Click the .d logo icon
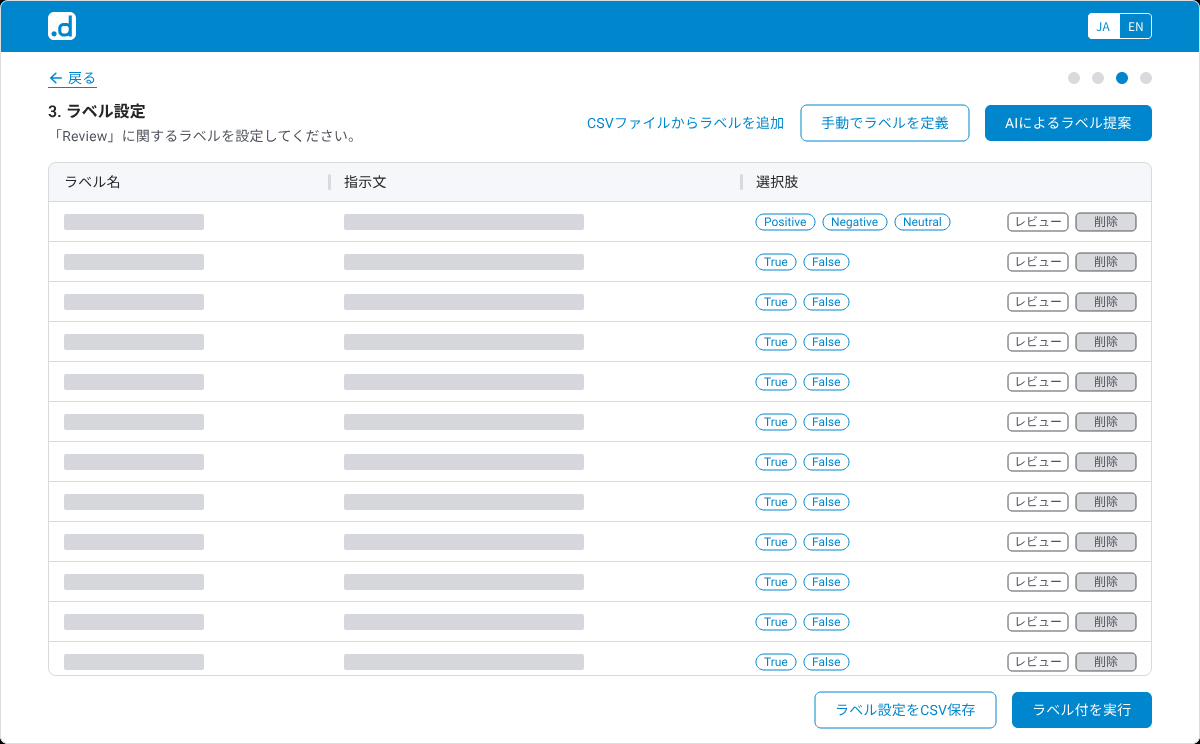 62,27
